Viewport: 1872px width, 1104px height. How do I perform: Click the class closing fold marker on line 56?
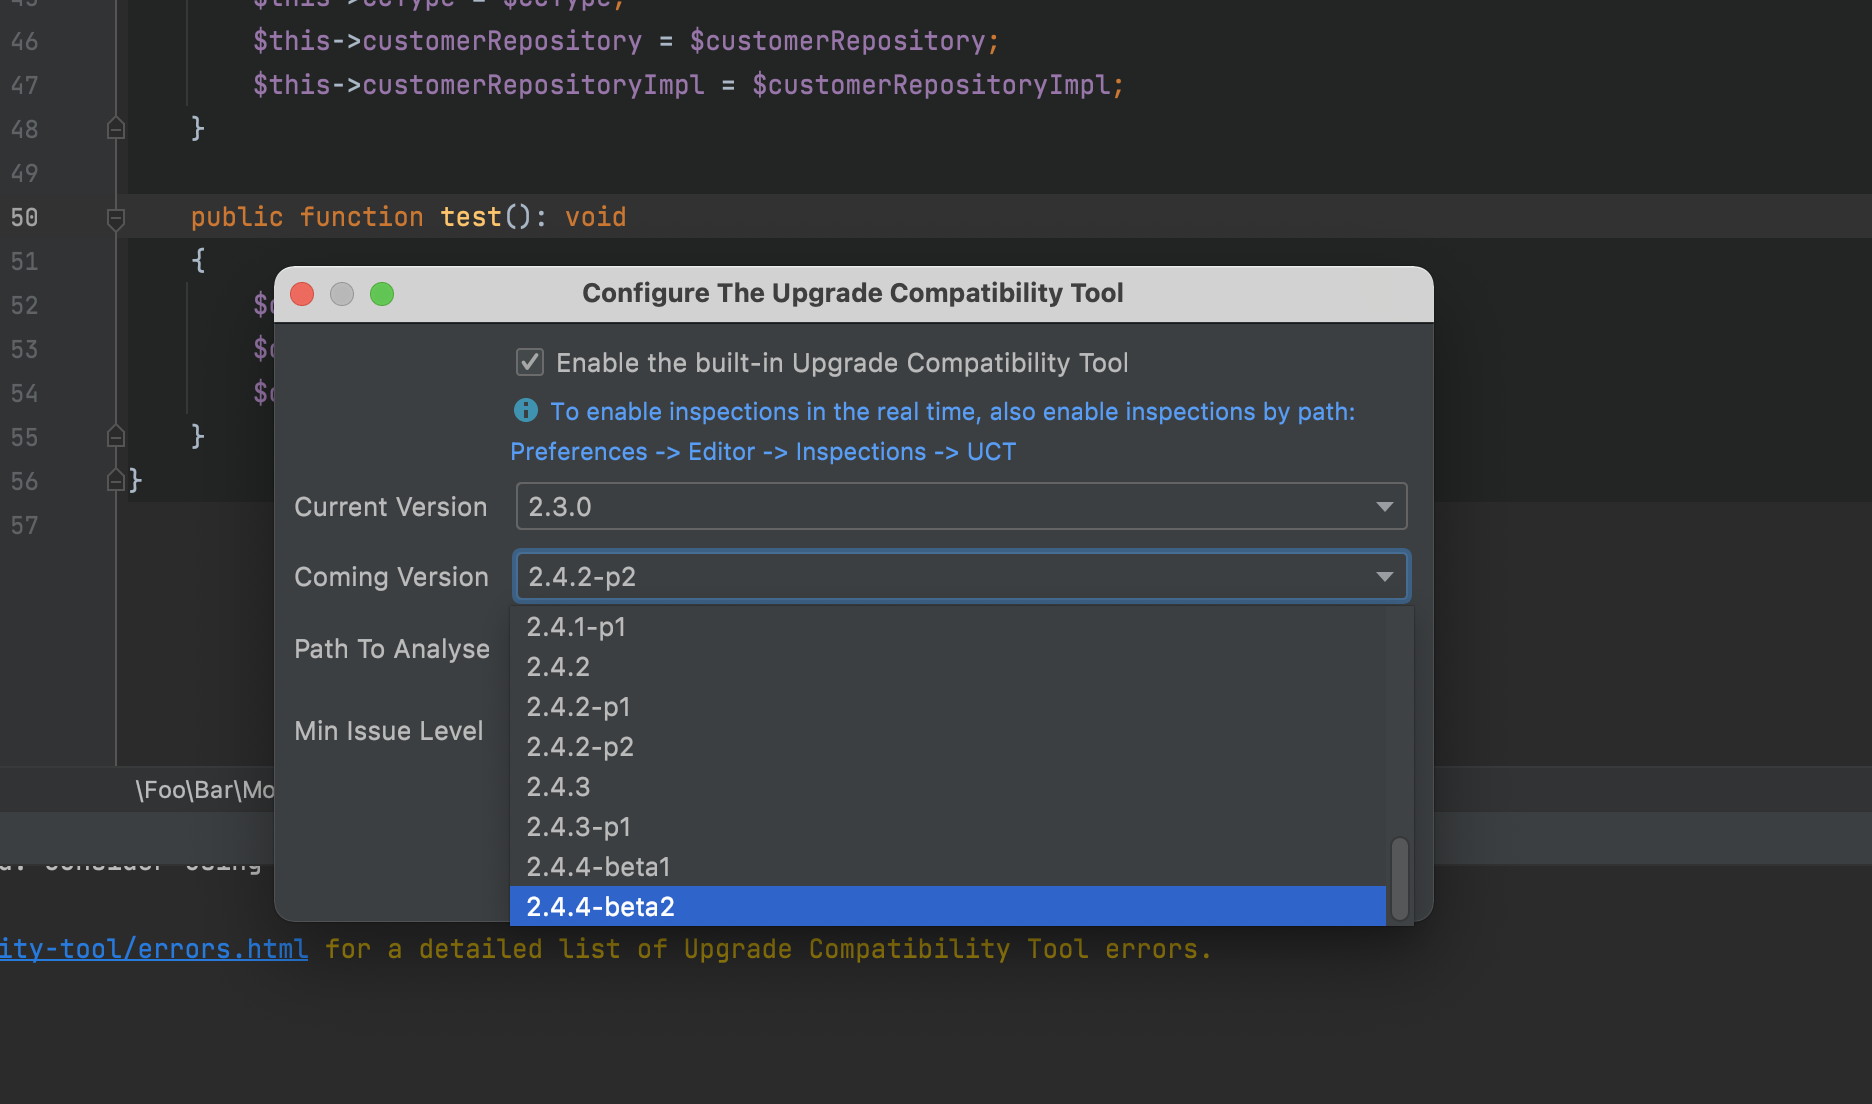[x=116, y=481]
